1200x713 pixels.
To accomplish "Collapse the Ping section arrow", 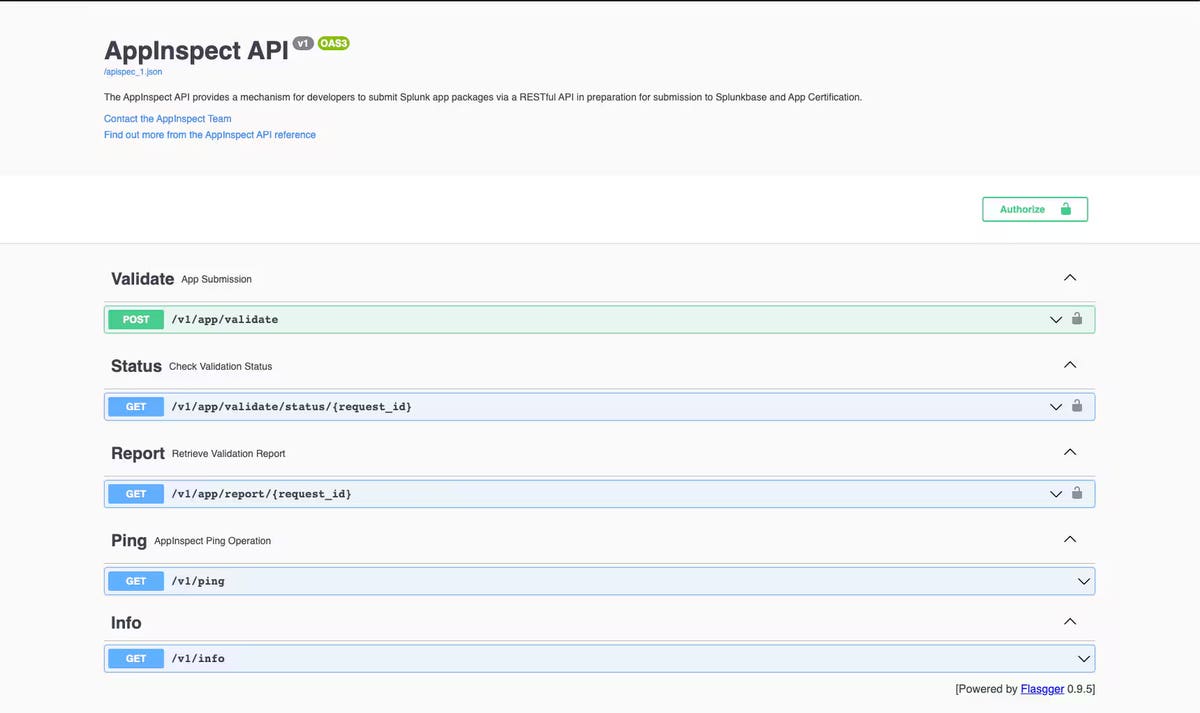I will point(1070,539).
